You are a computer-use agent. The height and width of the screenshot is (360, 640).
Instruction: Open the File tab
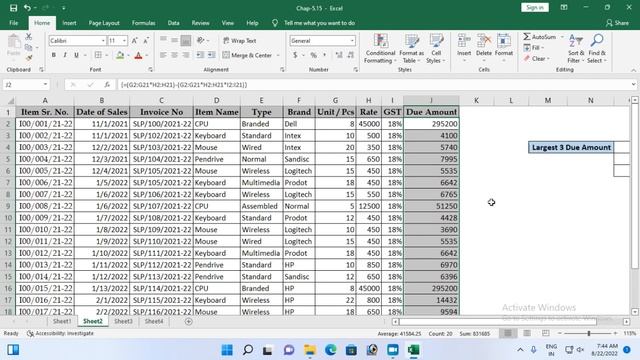pyautogui.click(x=13, y=23)
